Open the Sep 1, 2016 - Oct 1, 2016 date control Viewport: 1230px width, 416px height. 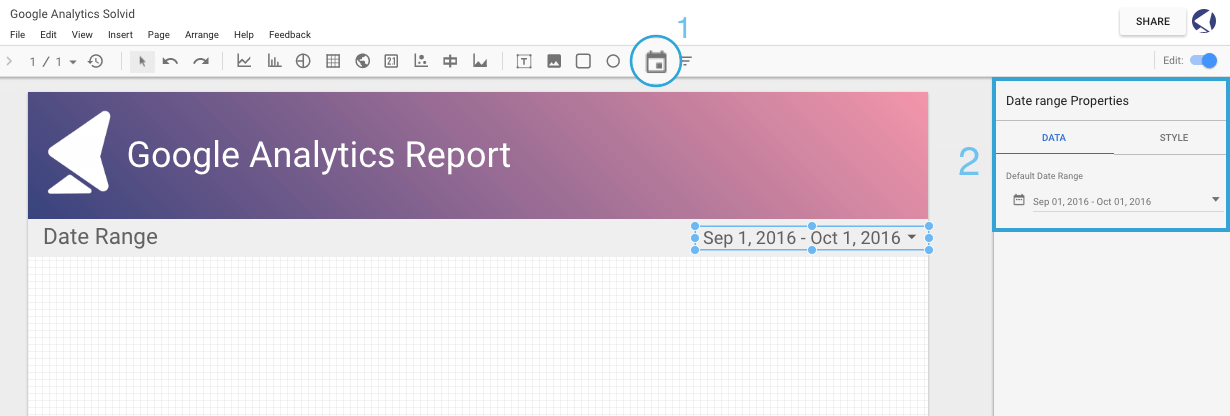tap(810, 238)
